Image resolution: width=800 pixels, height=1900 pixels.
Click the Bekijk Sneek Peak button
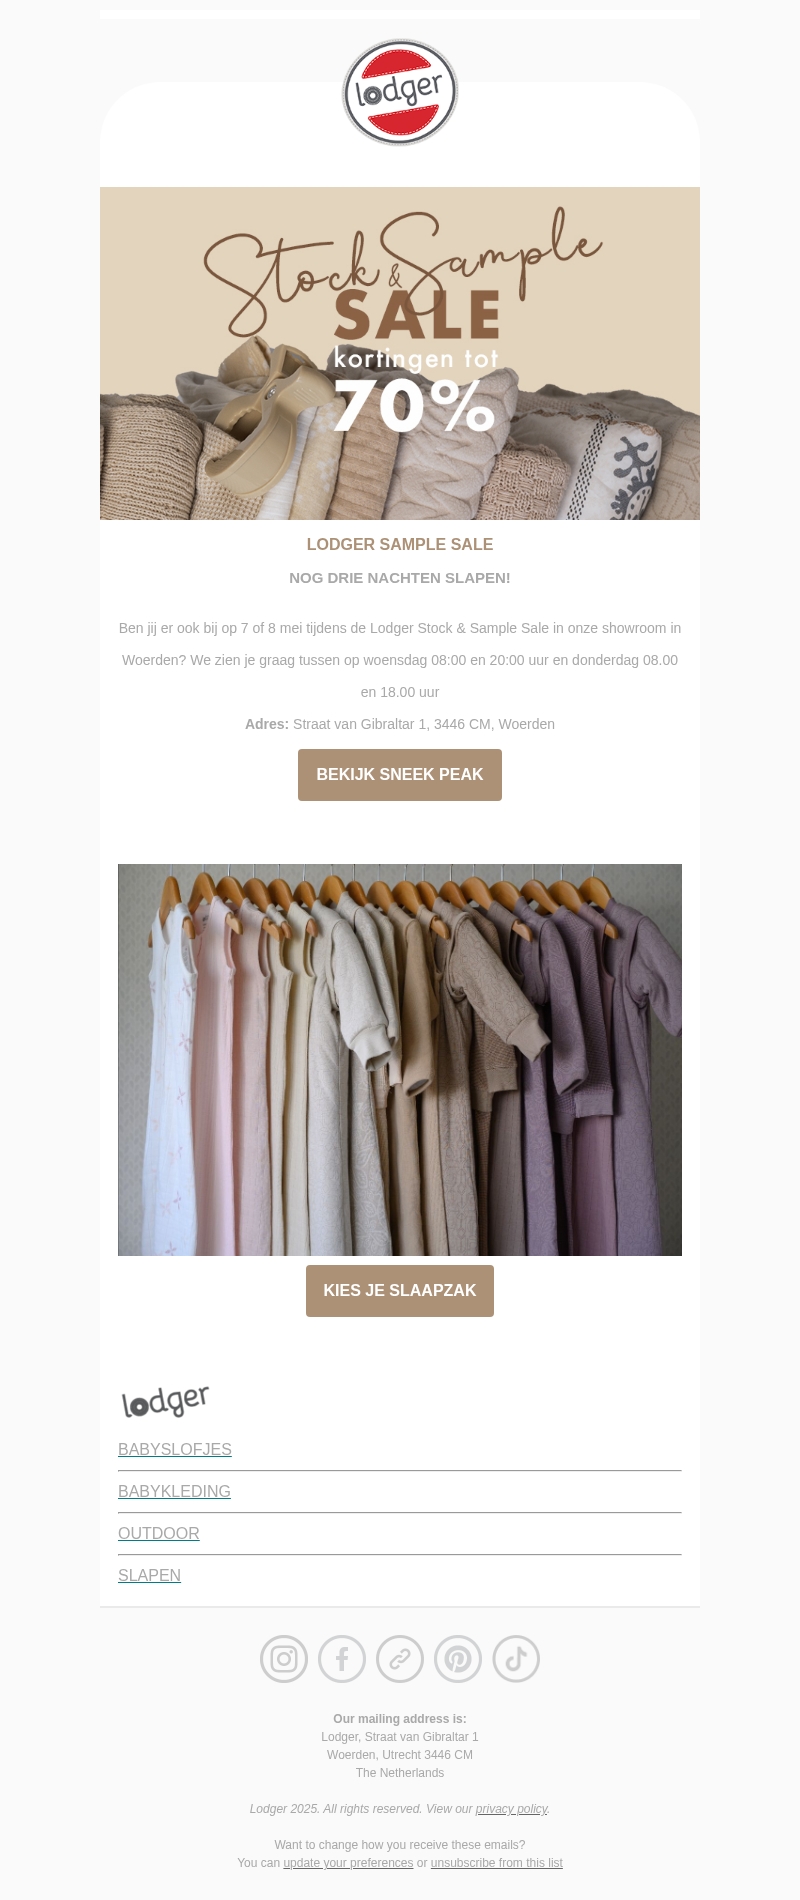(x=400, y=775)
